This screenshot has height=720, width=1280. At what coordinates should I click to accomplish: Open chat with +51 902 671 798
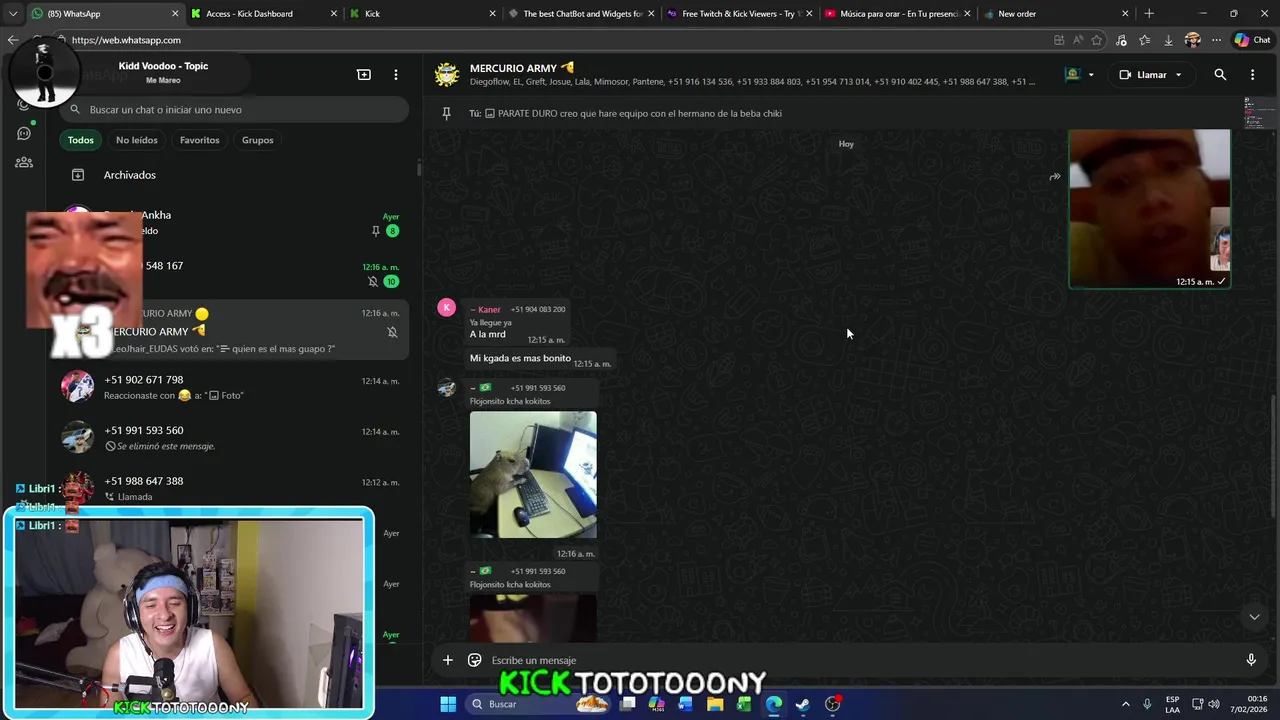tap(234, 387)
